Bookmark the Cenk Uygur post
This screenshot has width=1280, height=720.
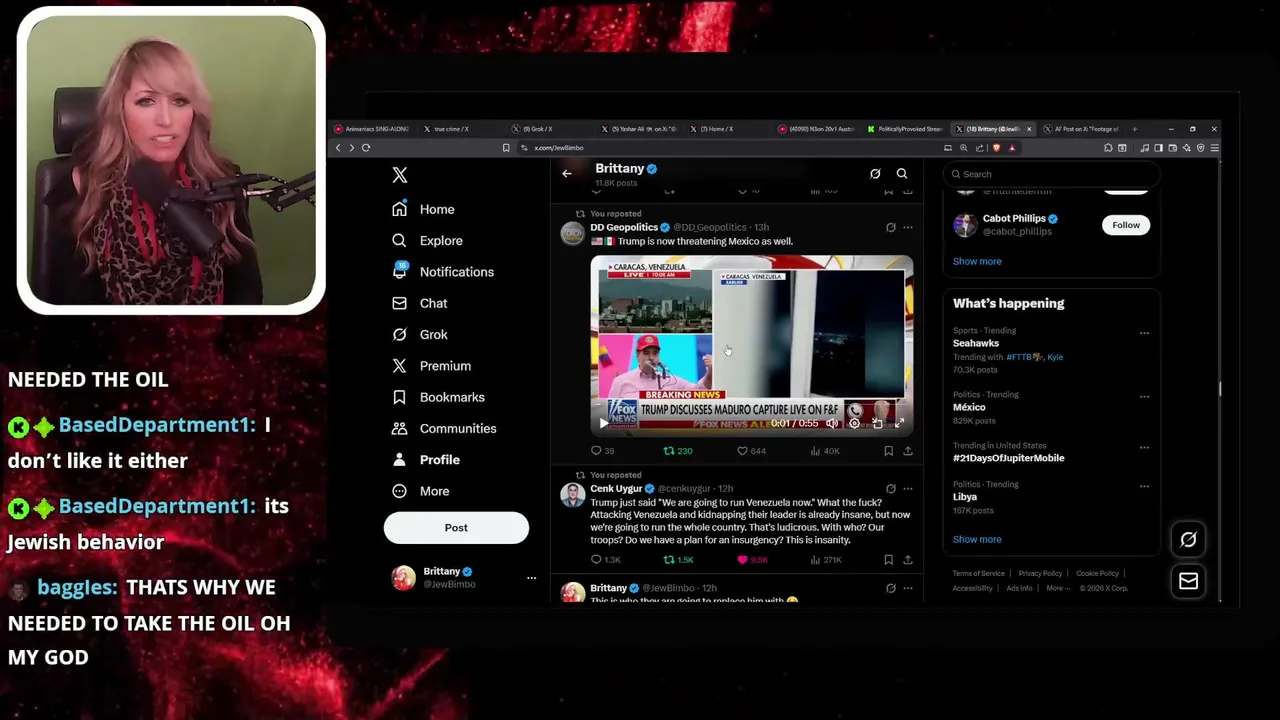[888, 560]
